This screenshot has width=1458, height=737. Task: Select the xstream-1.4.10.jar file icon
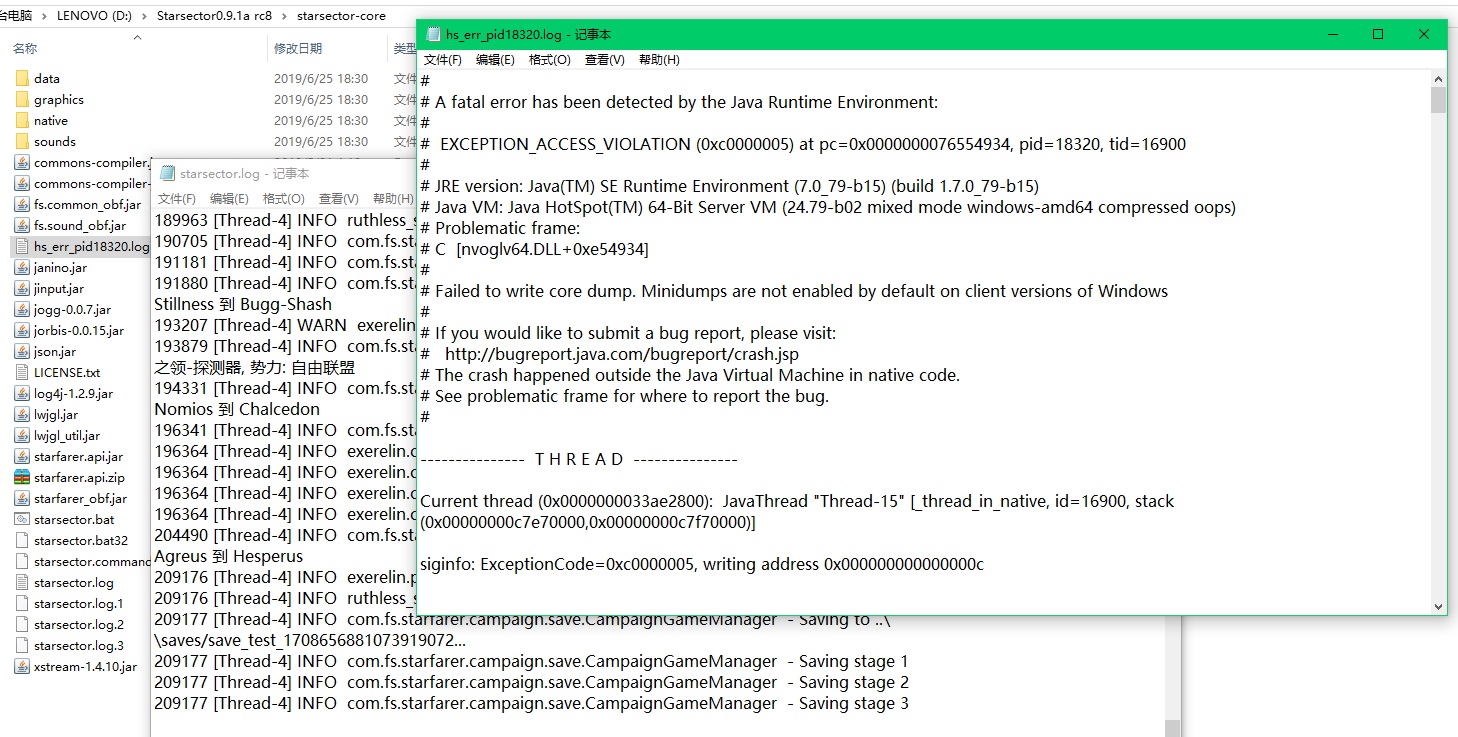tap(22, 666)
